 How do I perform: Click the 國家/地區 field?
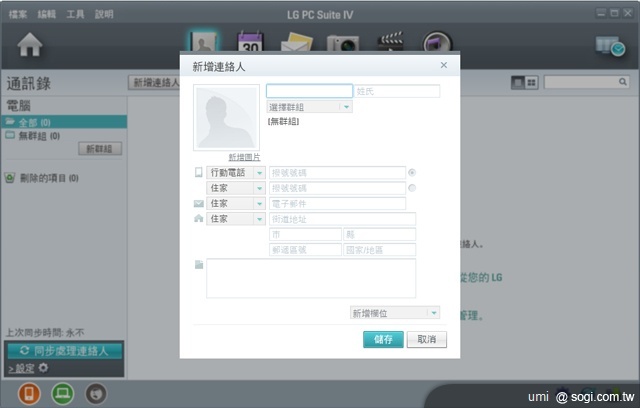click(x=380, y=250)
